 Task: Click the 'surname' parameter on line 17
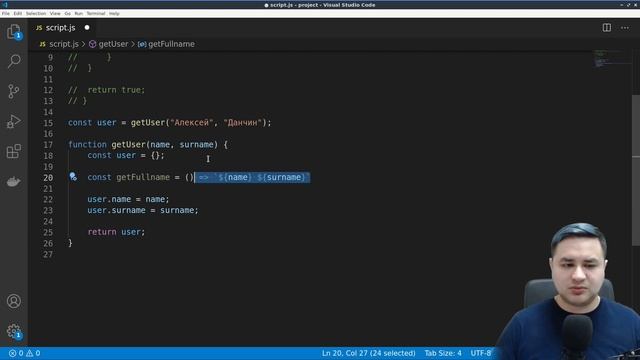196,144
